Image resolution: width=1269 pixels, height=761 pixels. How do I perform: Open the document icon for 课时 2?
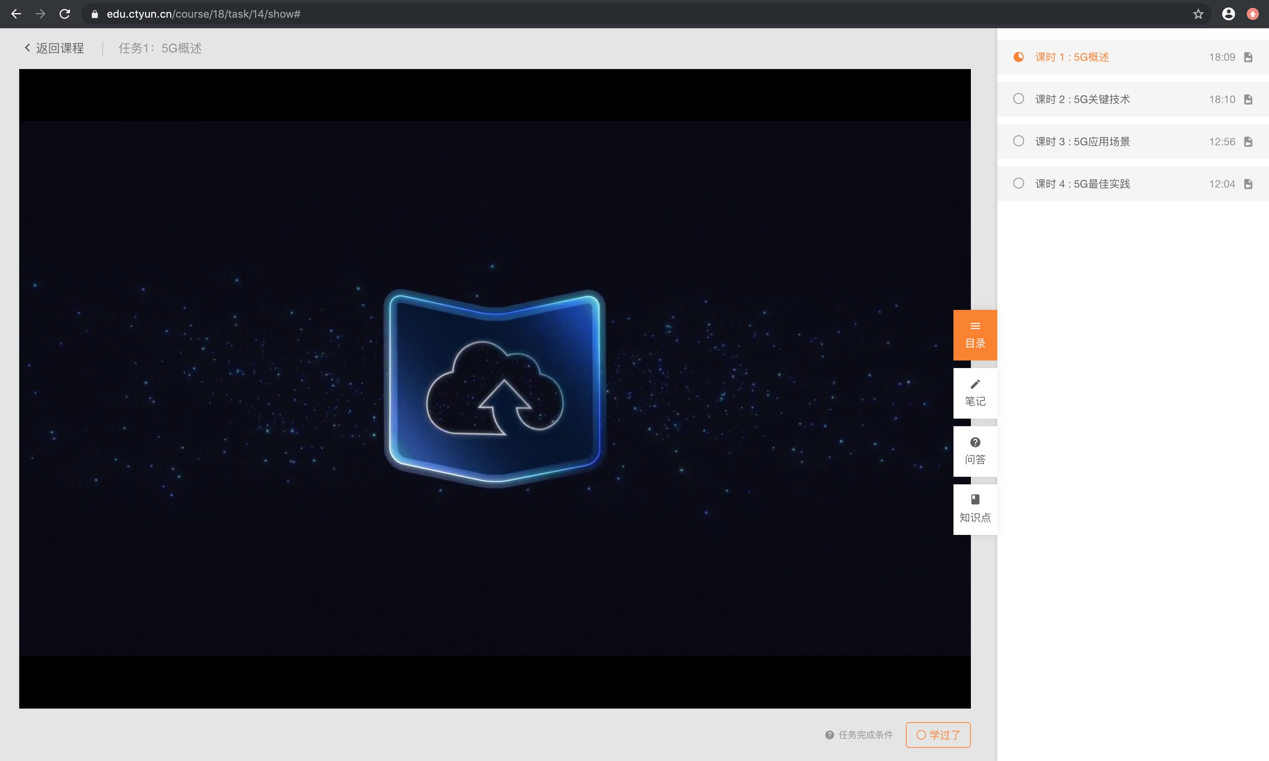point(1248,100)
